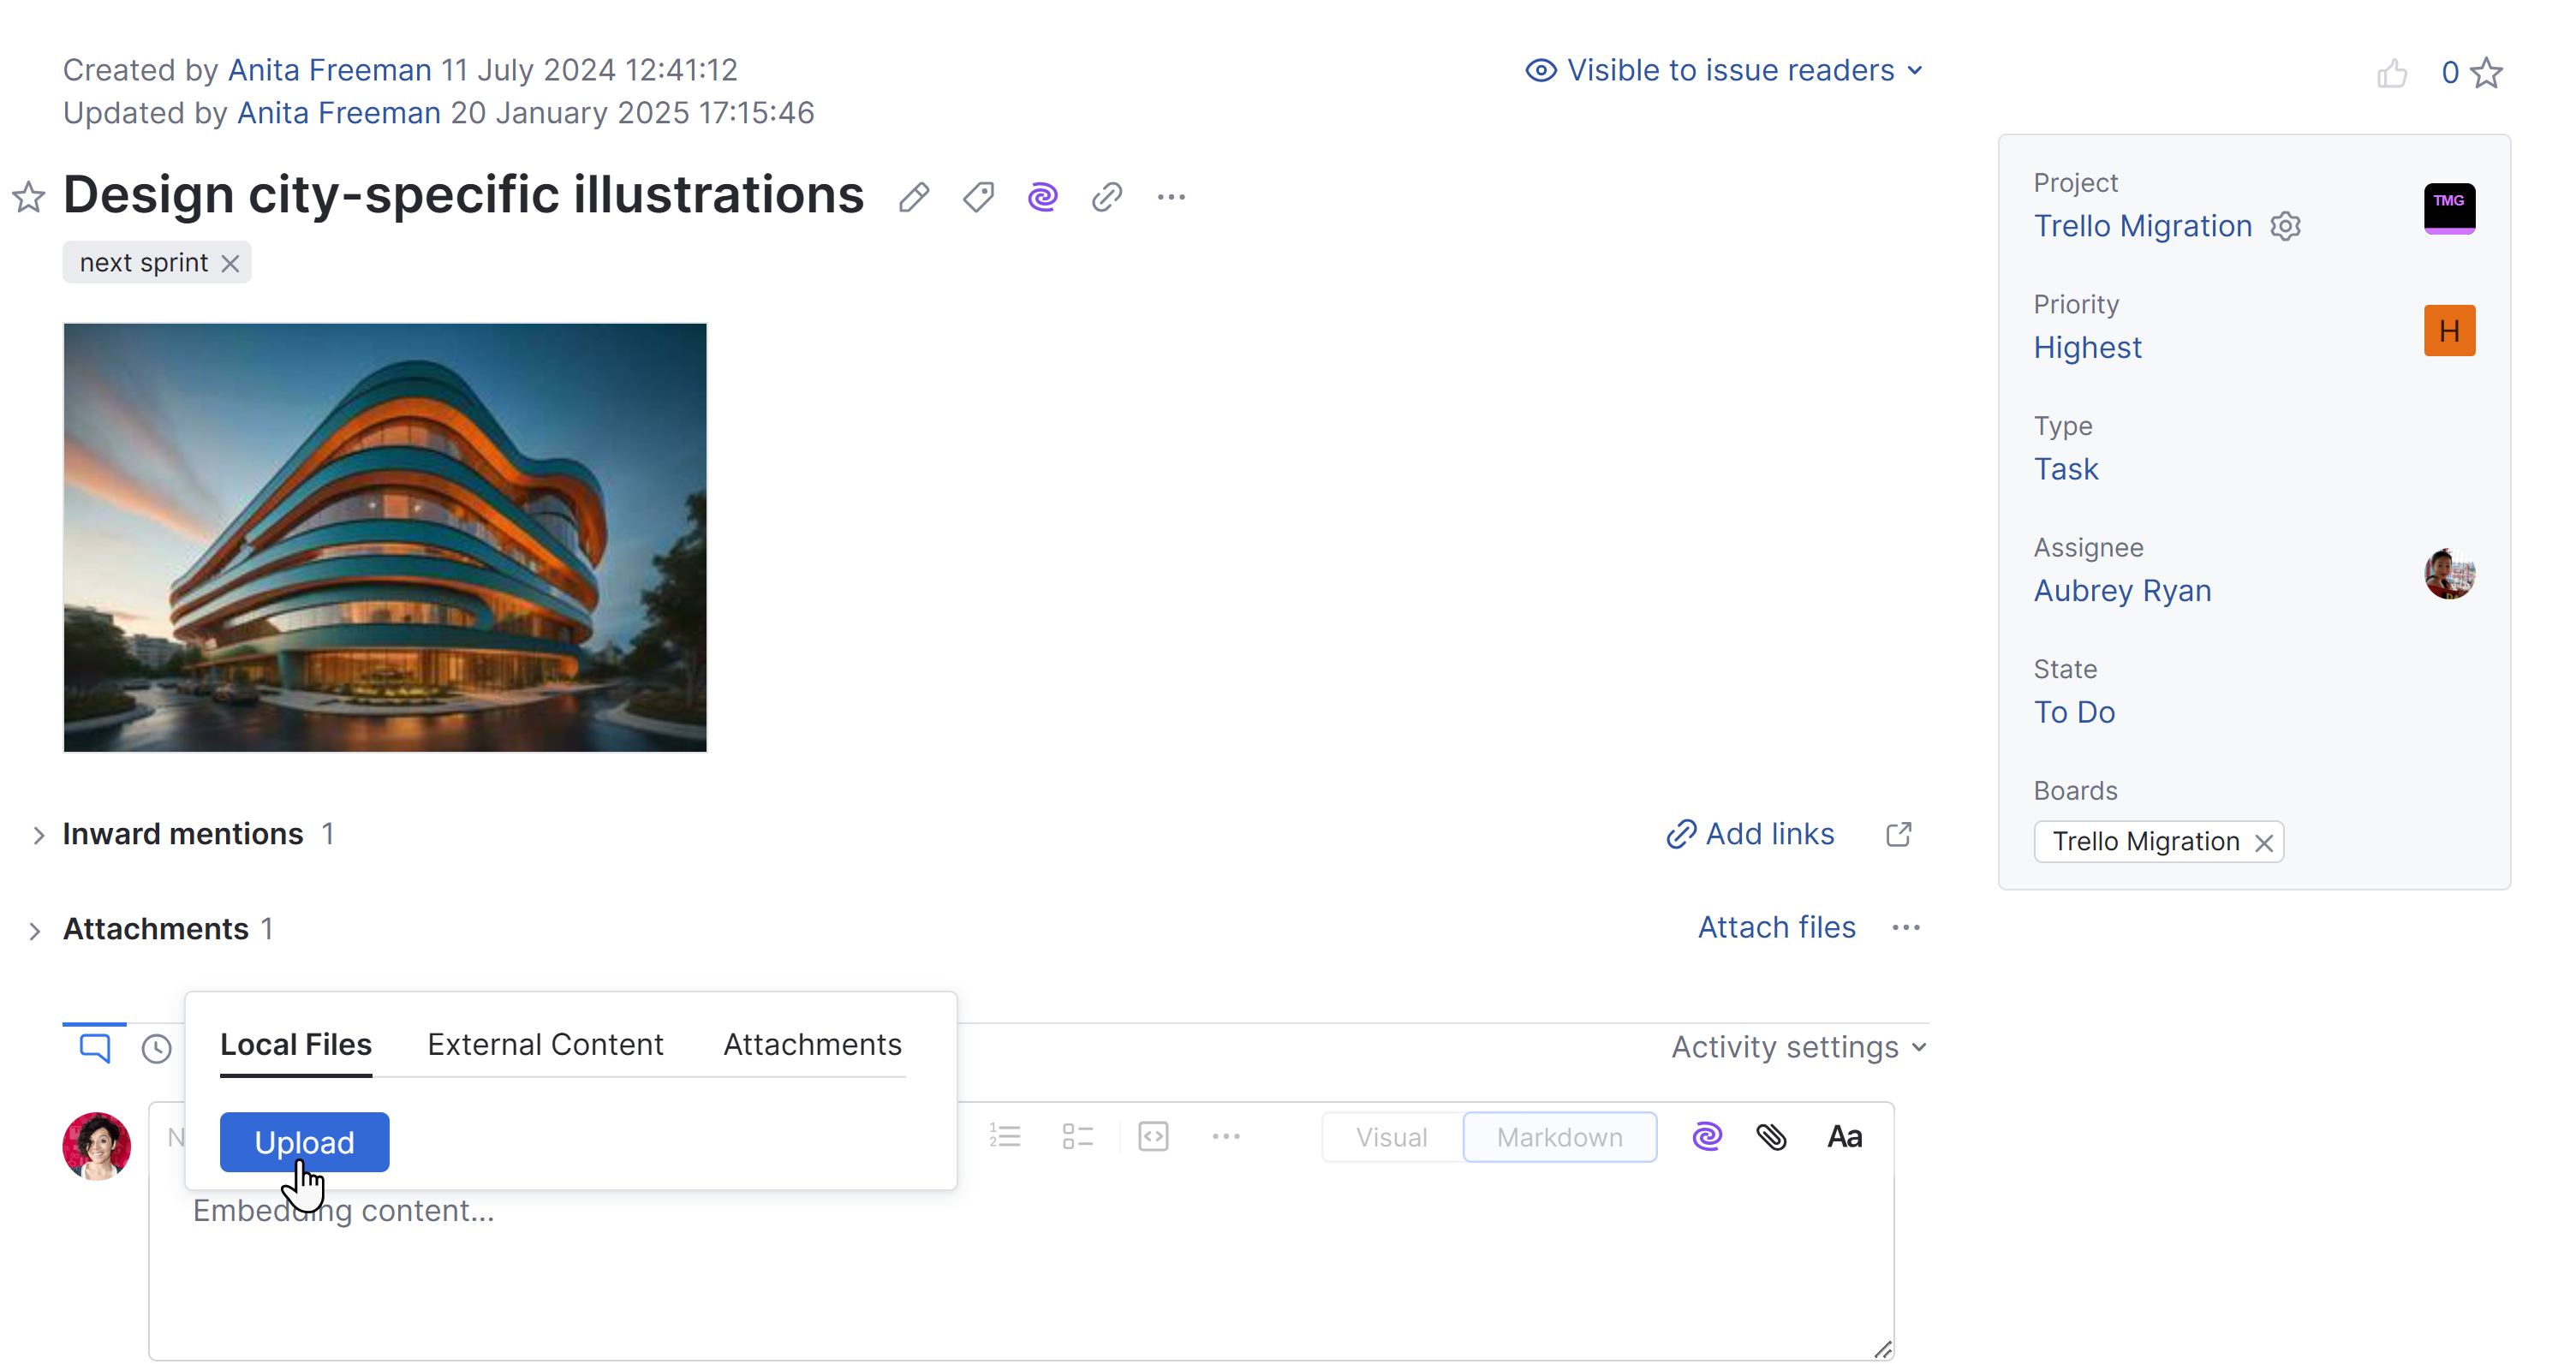Switch to the Attachments tab in popup
Viewport: 2576px width, 1370px height.
point(812,1044)
